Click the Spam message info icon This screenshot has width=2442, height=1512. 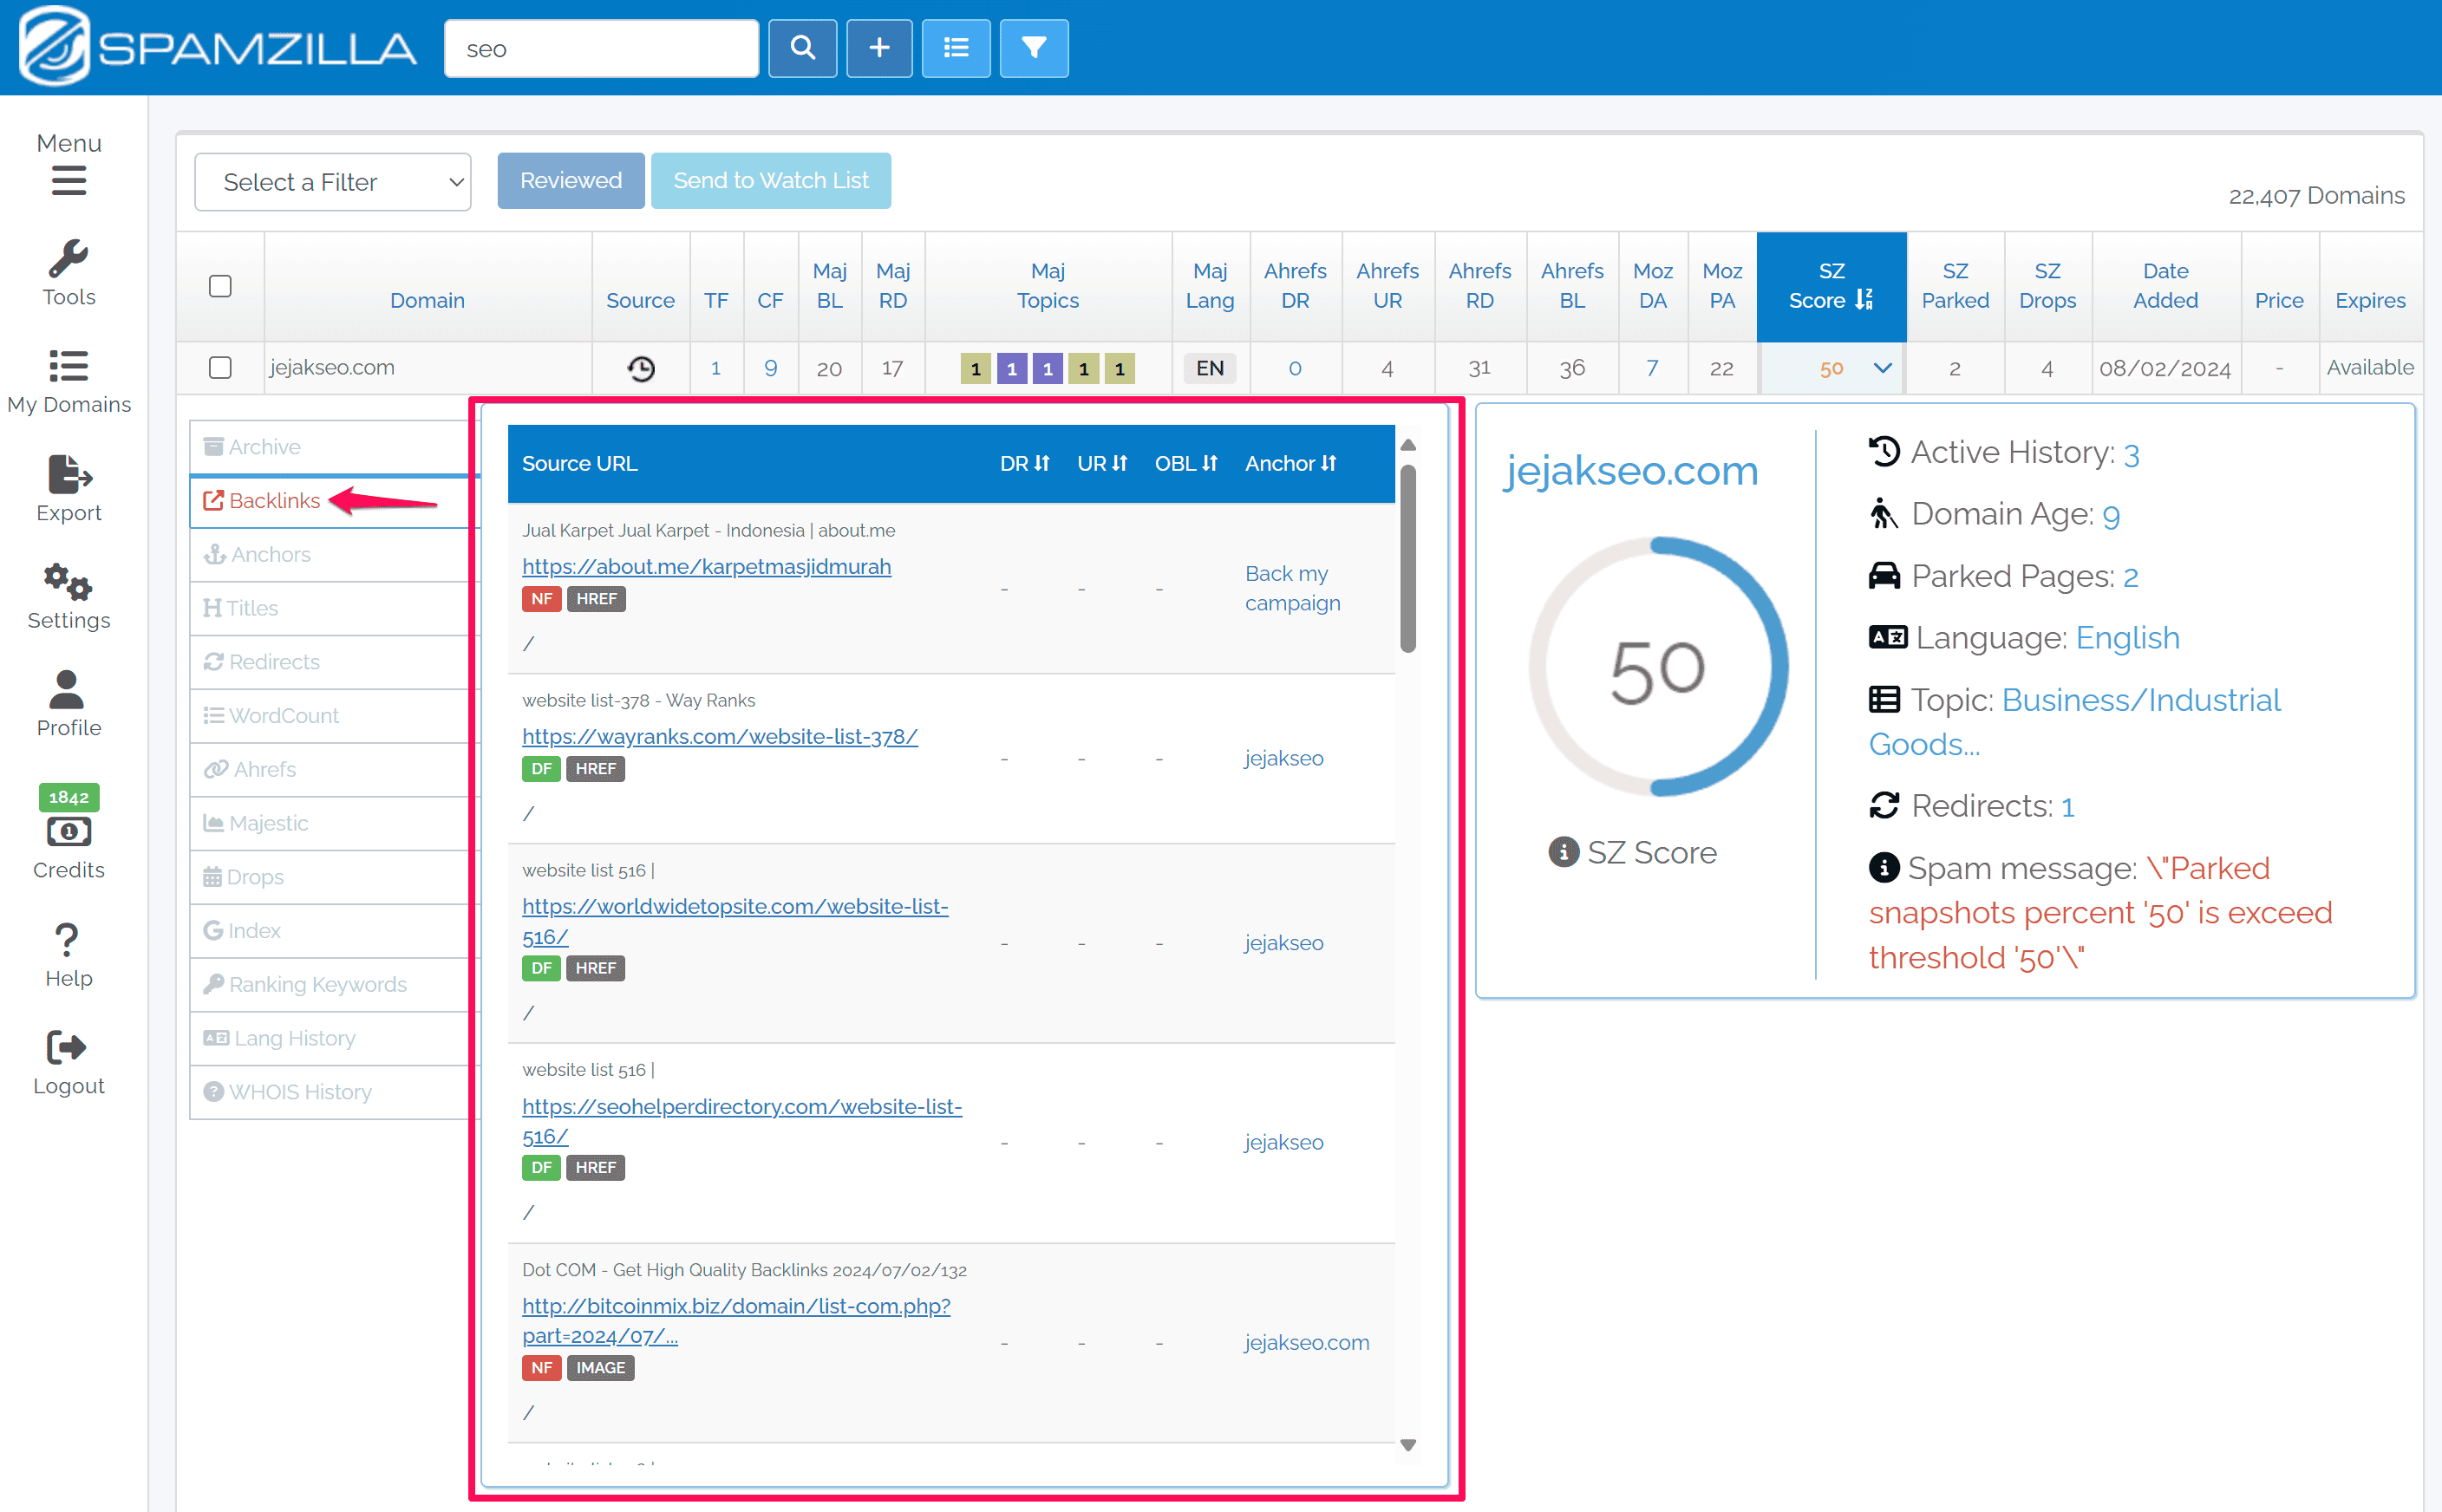click(x=1884, y=868)
